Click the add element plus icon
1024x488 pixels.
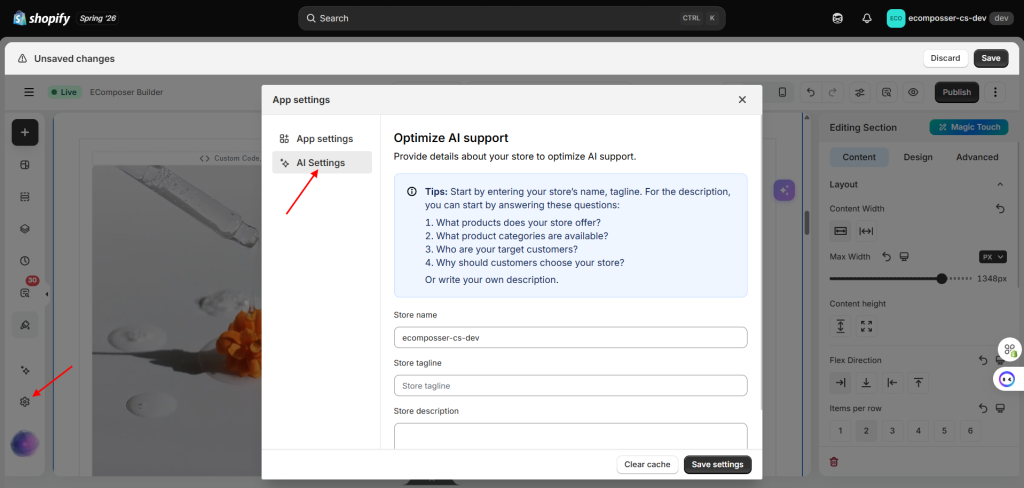click(x=25, y=133)
